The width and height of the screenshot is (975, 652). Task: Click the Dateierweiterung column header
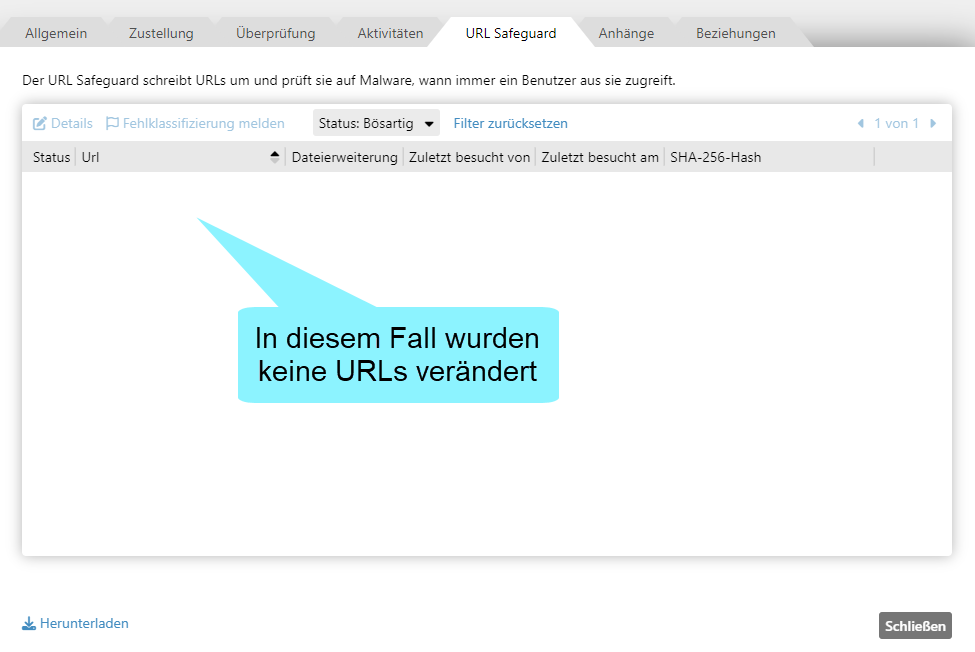(344, 157)
